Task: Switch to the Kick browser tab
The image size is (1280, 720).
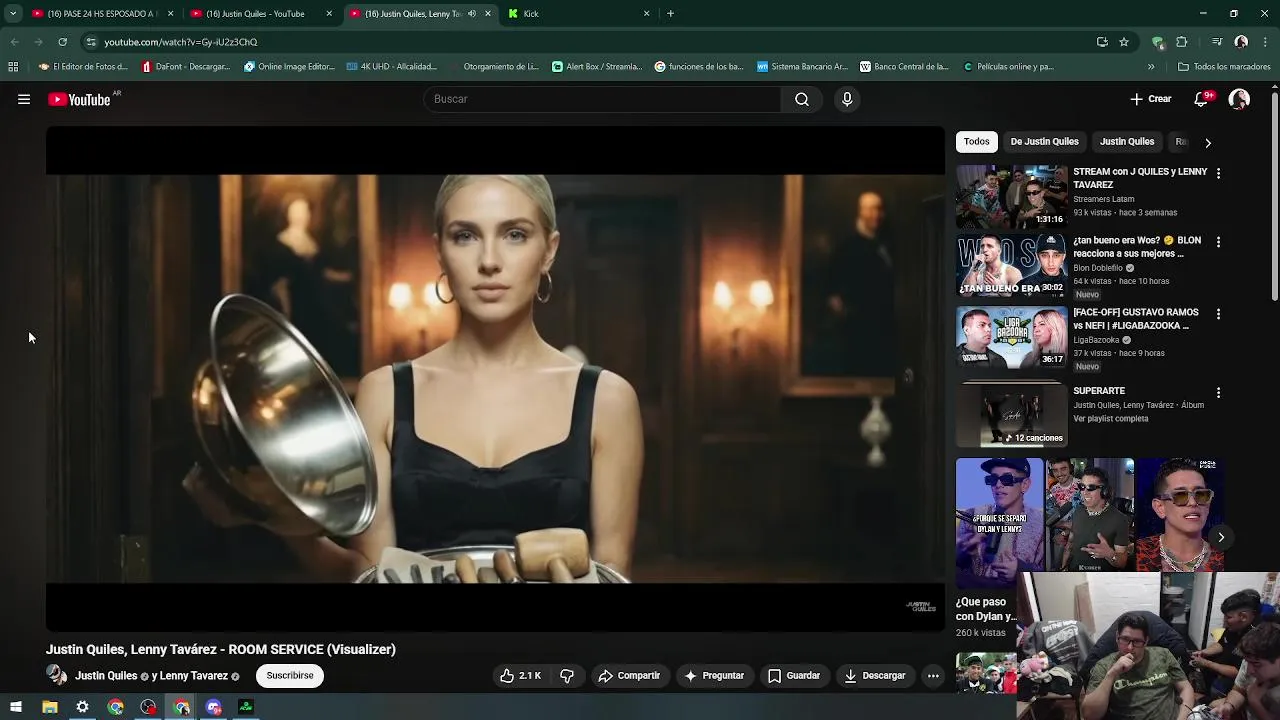Action: (x=579, y=14)
